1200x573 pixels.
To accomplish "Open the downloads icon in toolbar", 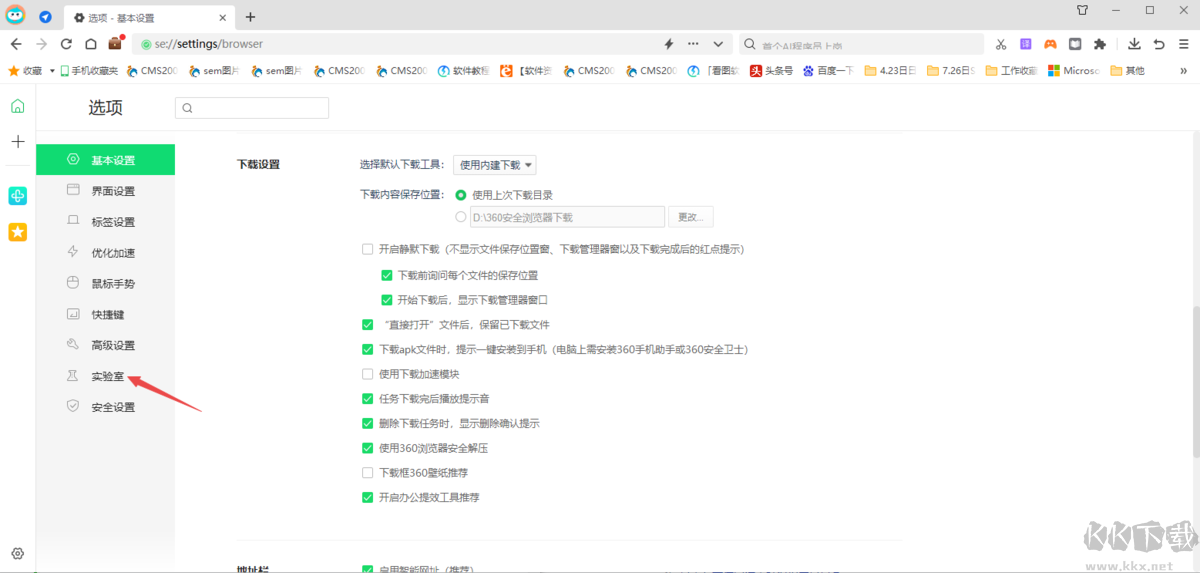I will click(x=1134, y=44).
